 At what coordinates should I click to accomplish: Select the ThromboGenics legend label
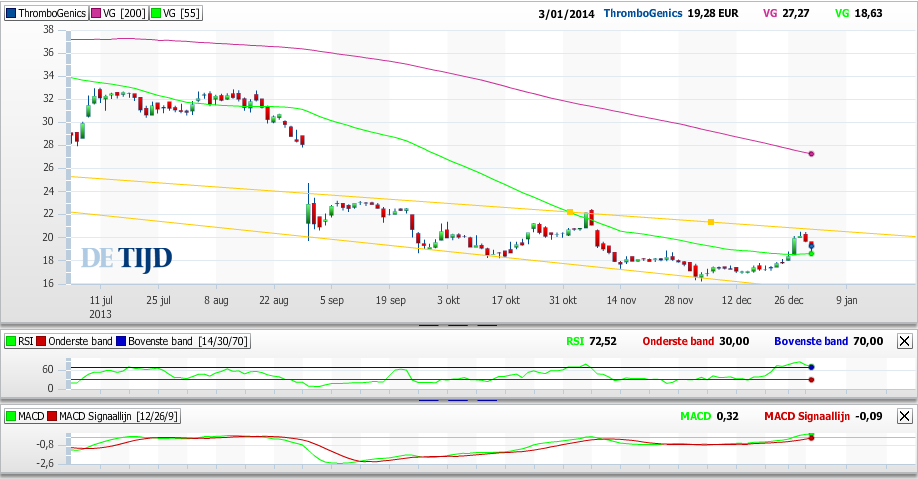click(x=52, y=13)
